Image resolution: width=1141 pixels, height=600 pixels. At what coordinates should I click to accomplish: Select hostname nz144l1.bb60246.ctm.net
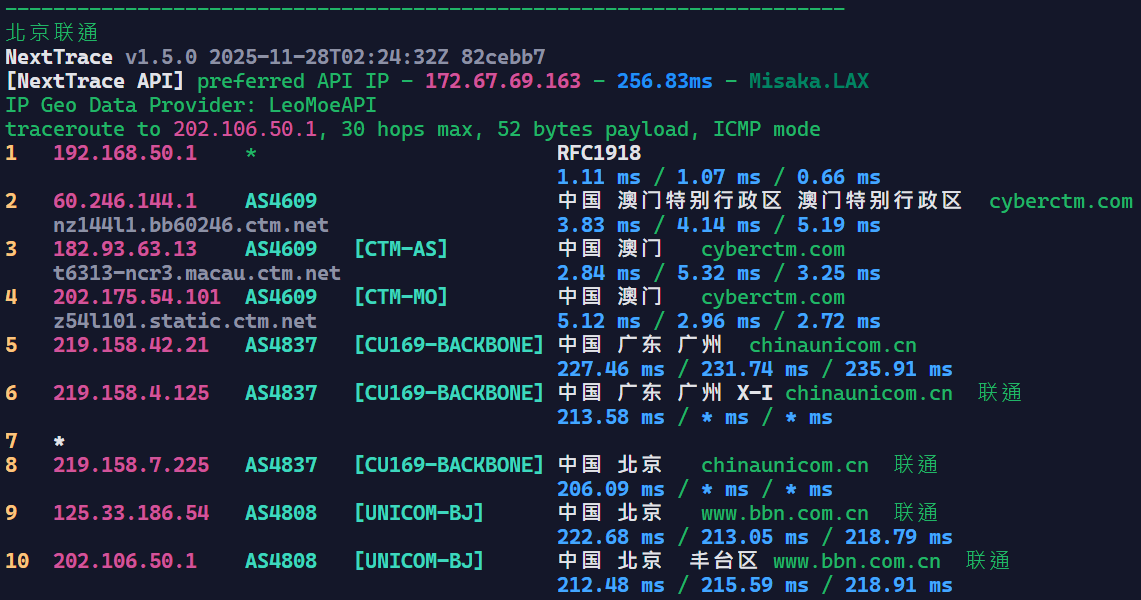pyautogui.click(x=190, y=225)
